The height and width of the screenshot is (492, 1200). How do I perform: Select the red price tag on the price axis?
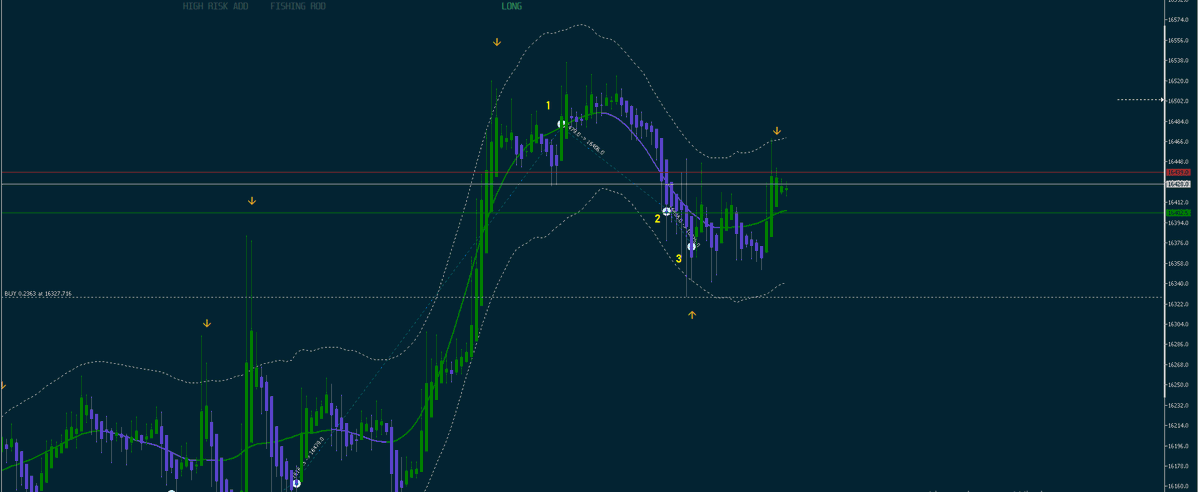(x=1178, y=173)
